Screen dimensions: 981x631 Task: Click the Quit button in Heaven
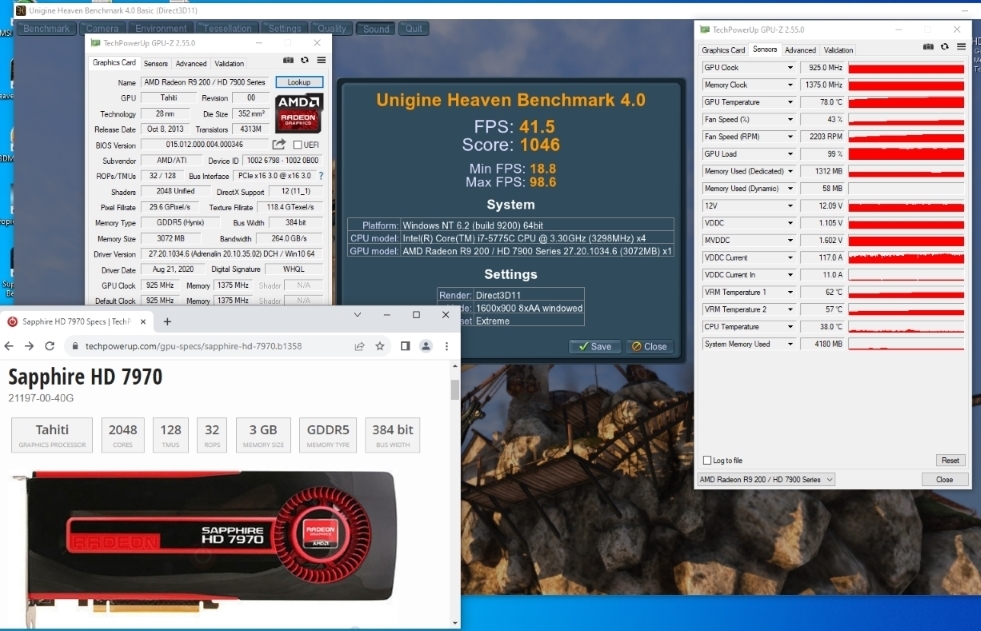pos(414,29)
